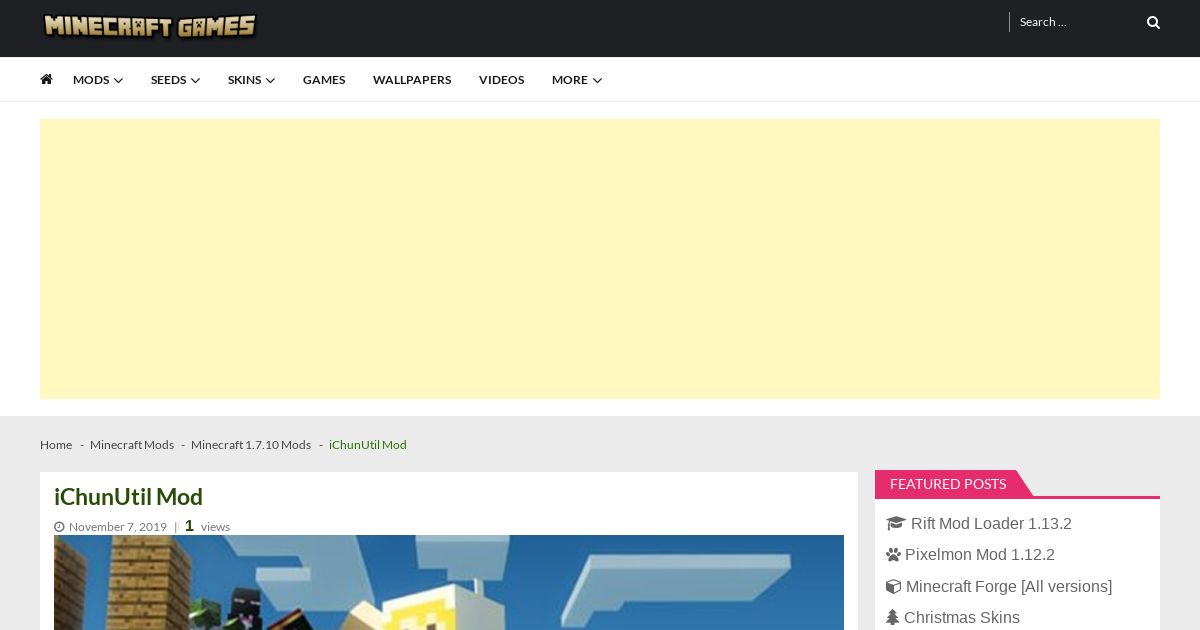Click the search magnifier icon
The image size is (1200, 630).
(x=1153, y=22)
